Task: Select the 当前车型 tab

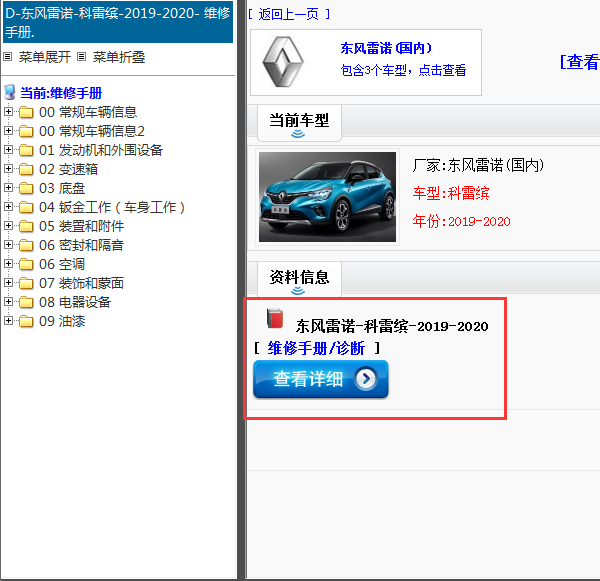Action: pos(299,123)
